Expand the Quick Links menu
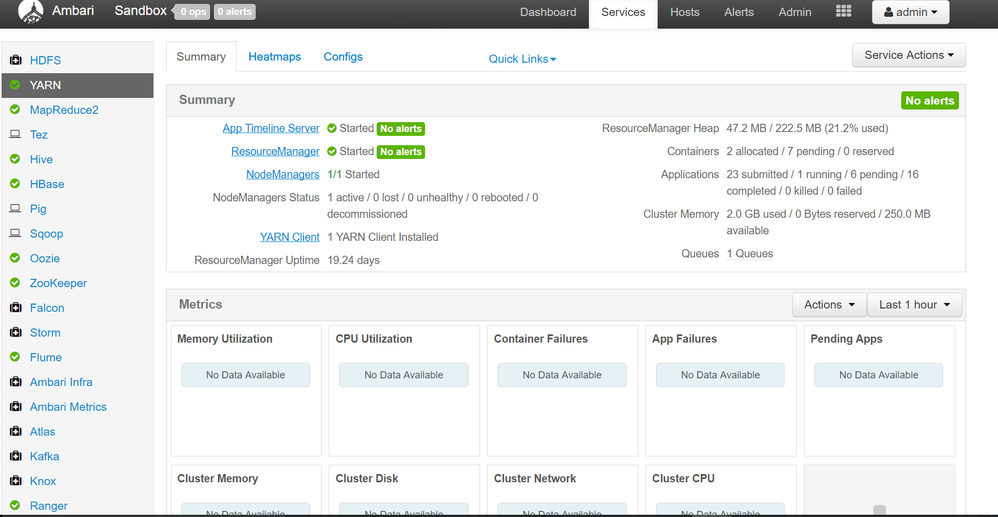This screenshot has height=517, width=998. (x=522, y=59)
